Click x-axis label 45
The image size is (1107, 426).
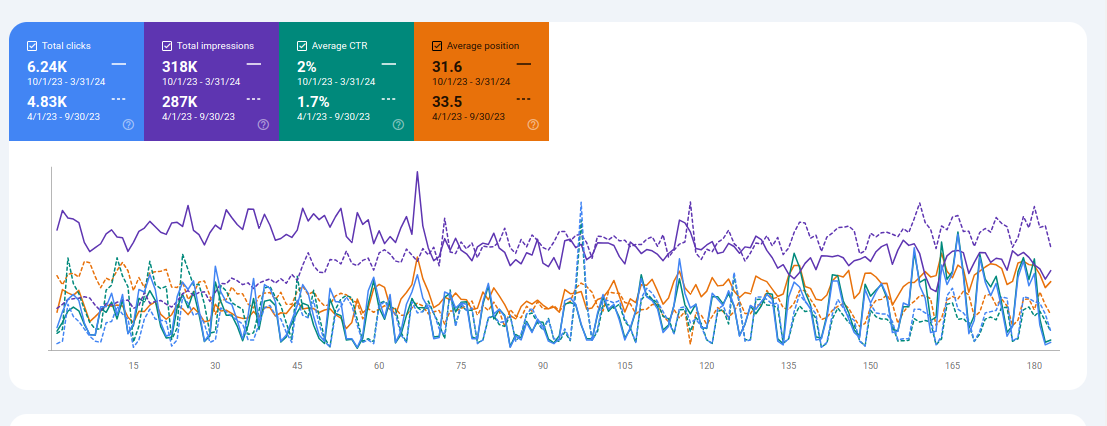pyautogui.click(x=297, y=366)
